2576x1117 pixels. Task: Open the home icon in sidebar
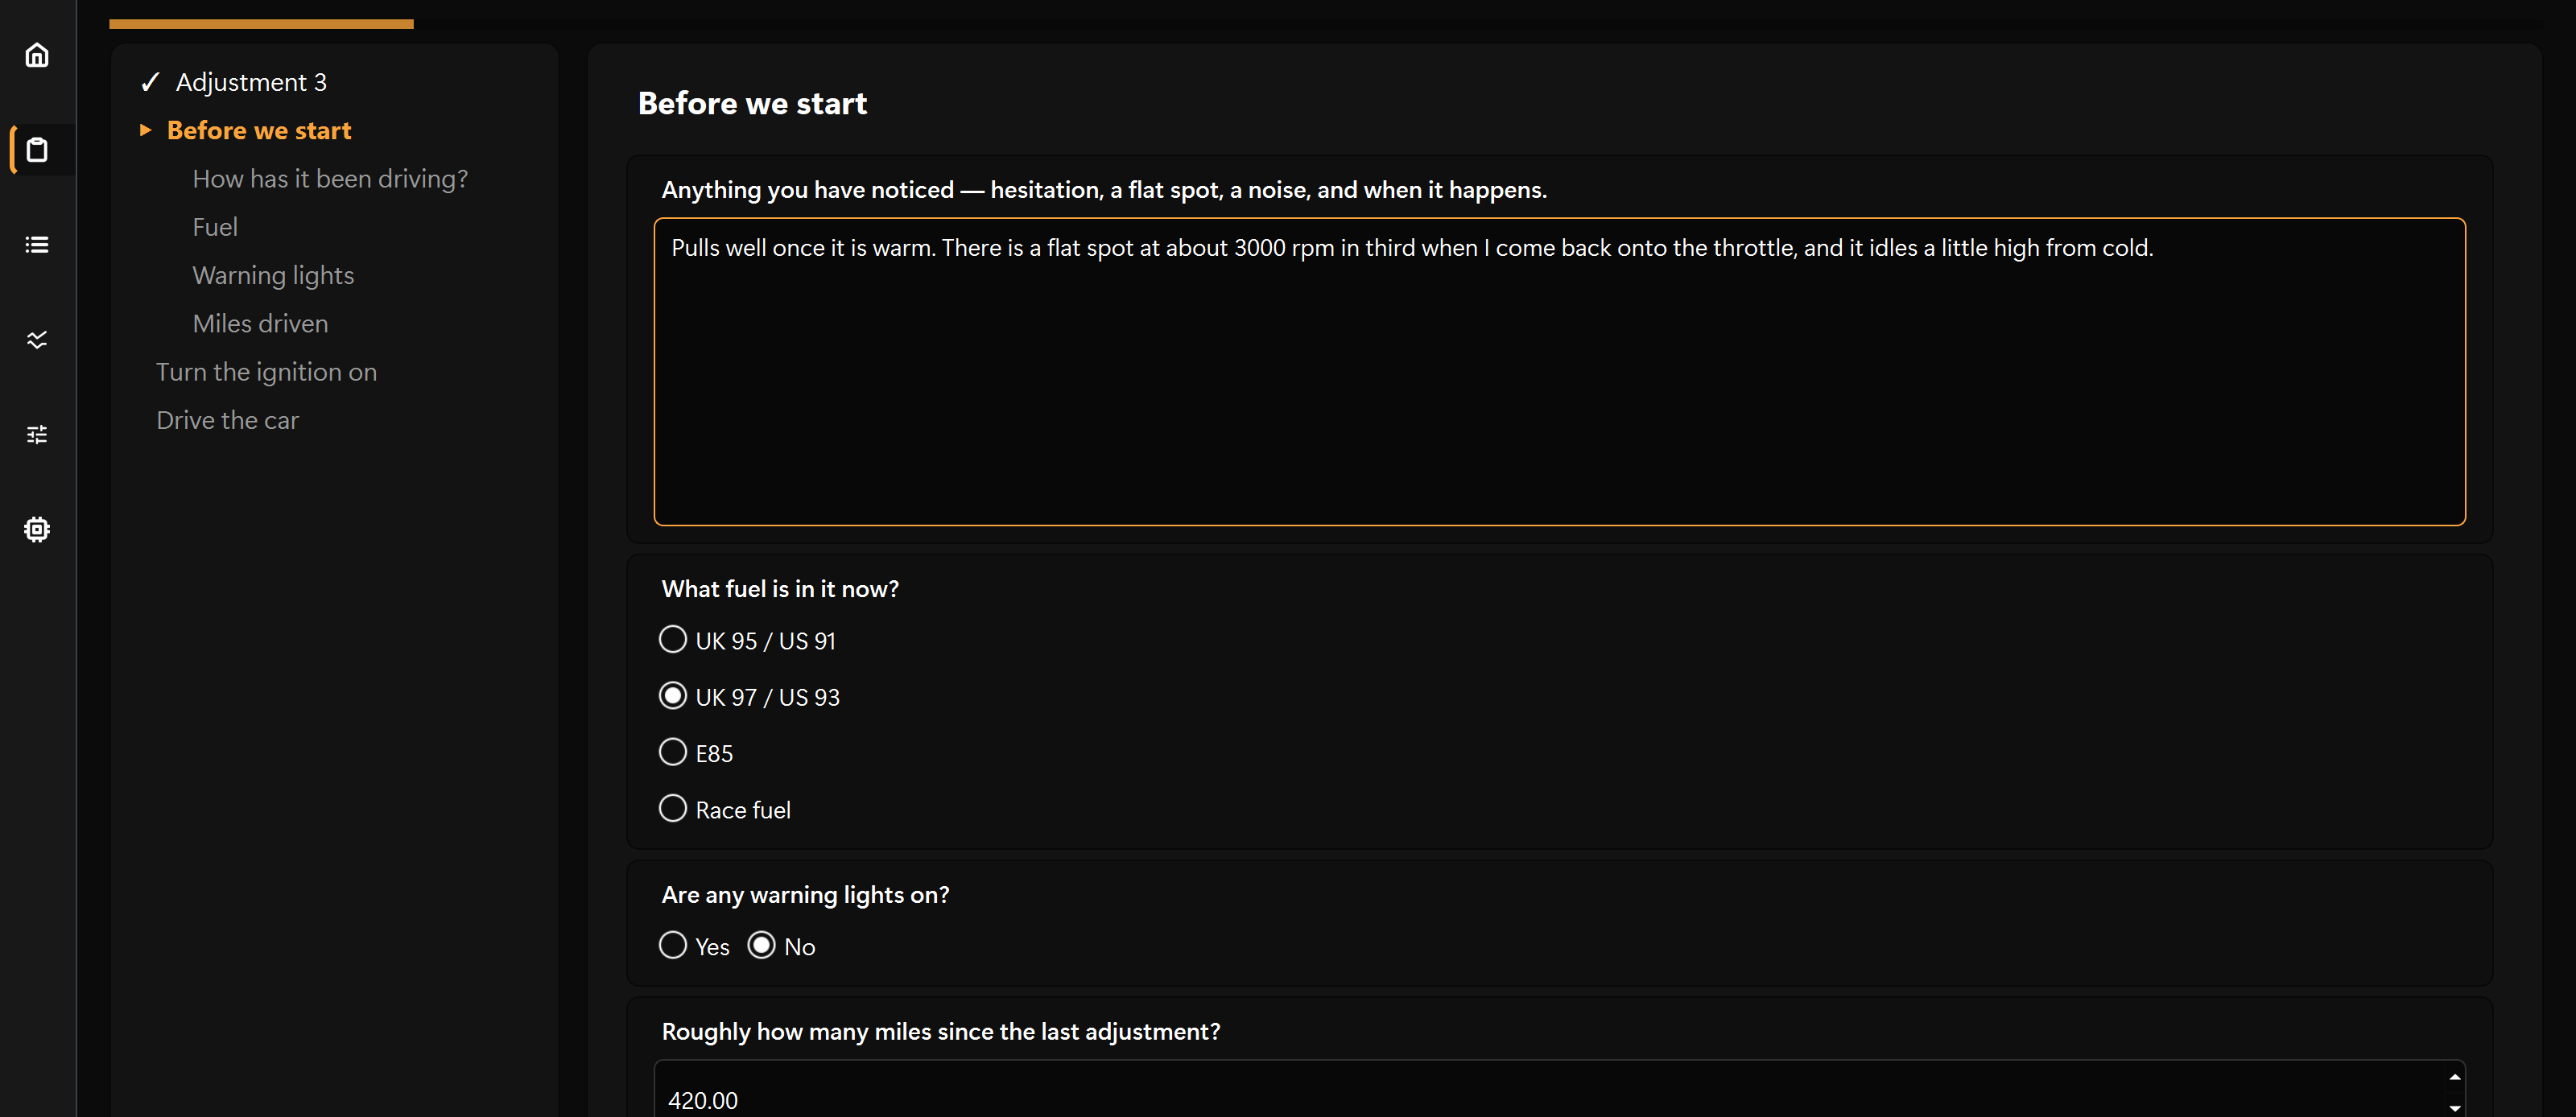37,55
